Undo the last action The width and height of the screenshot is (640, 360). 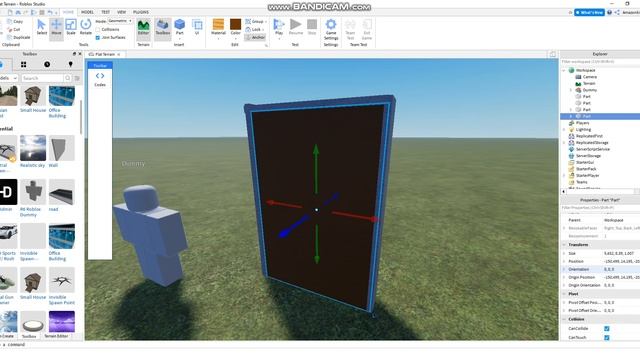50,13
